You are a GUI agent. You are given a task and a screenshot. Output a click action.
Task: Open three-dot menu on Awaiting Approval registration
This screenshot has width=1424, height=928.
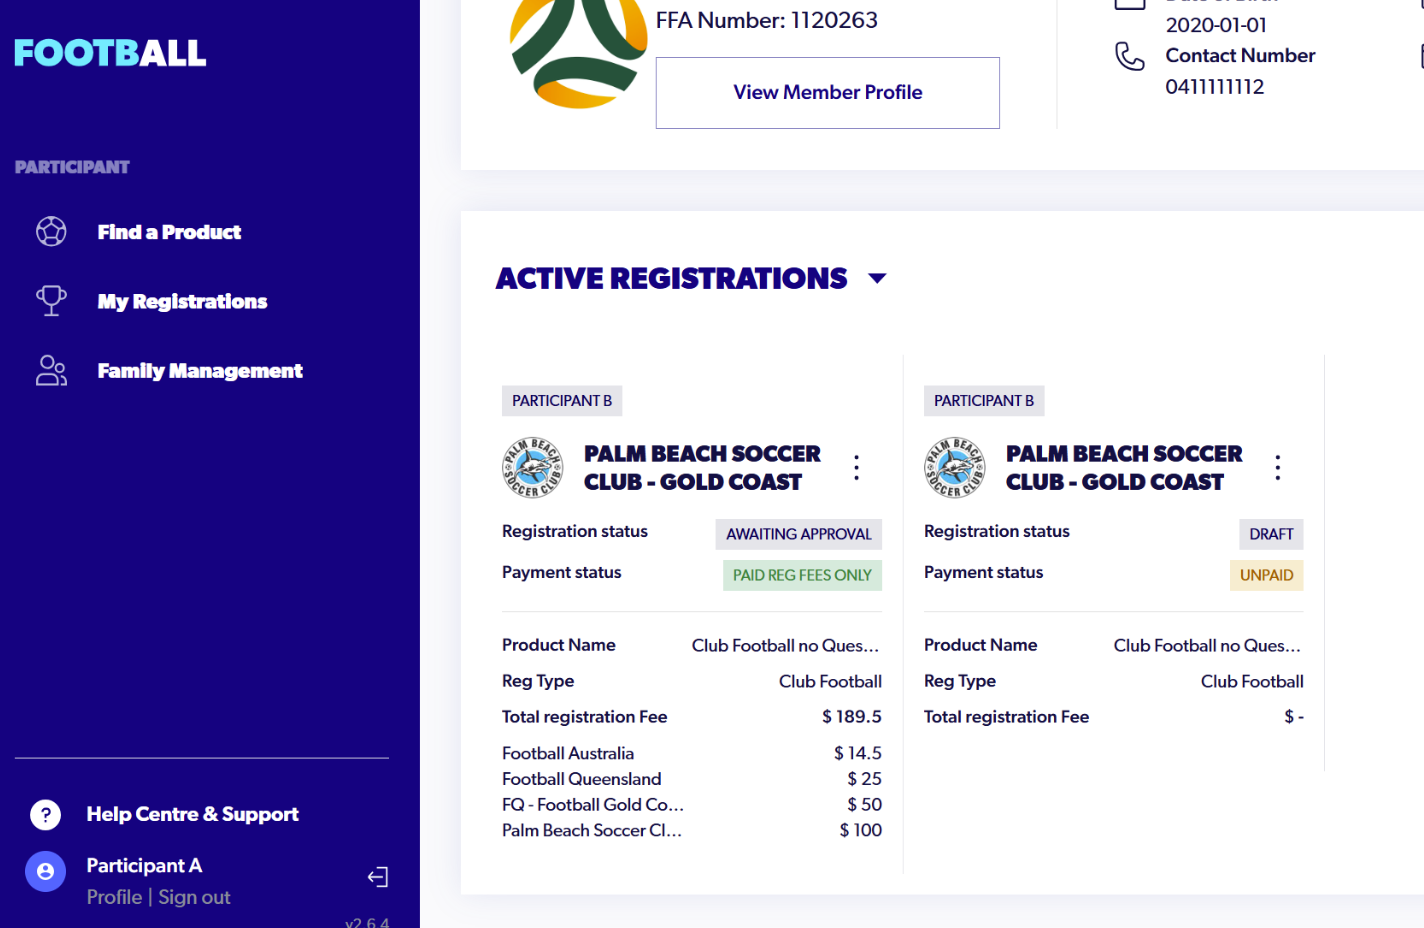click(x=856, y=467)
